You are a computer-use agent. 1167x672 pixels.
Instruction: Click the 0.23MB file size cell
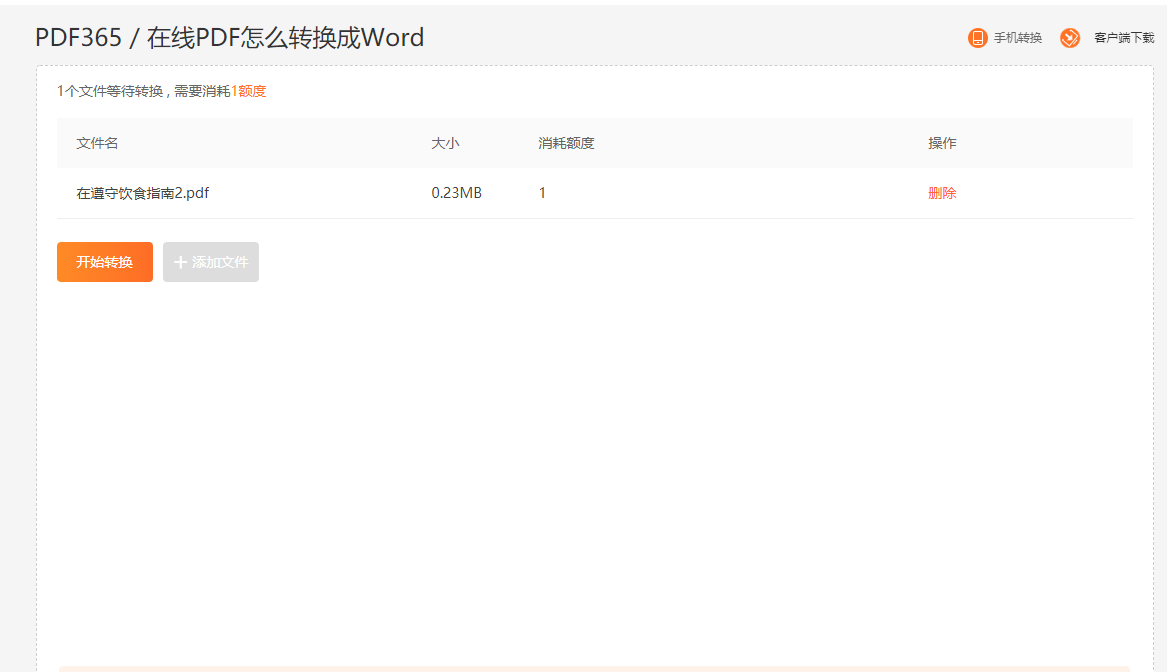coord(456,193)
